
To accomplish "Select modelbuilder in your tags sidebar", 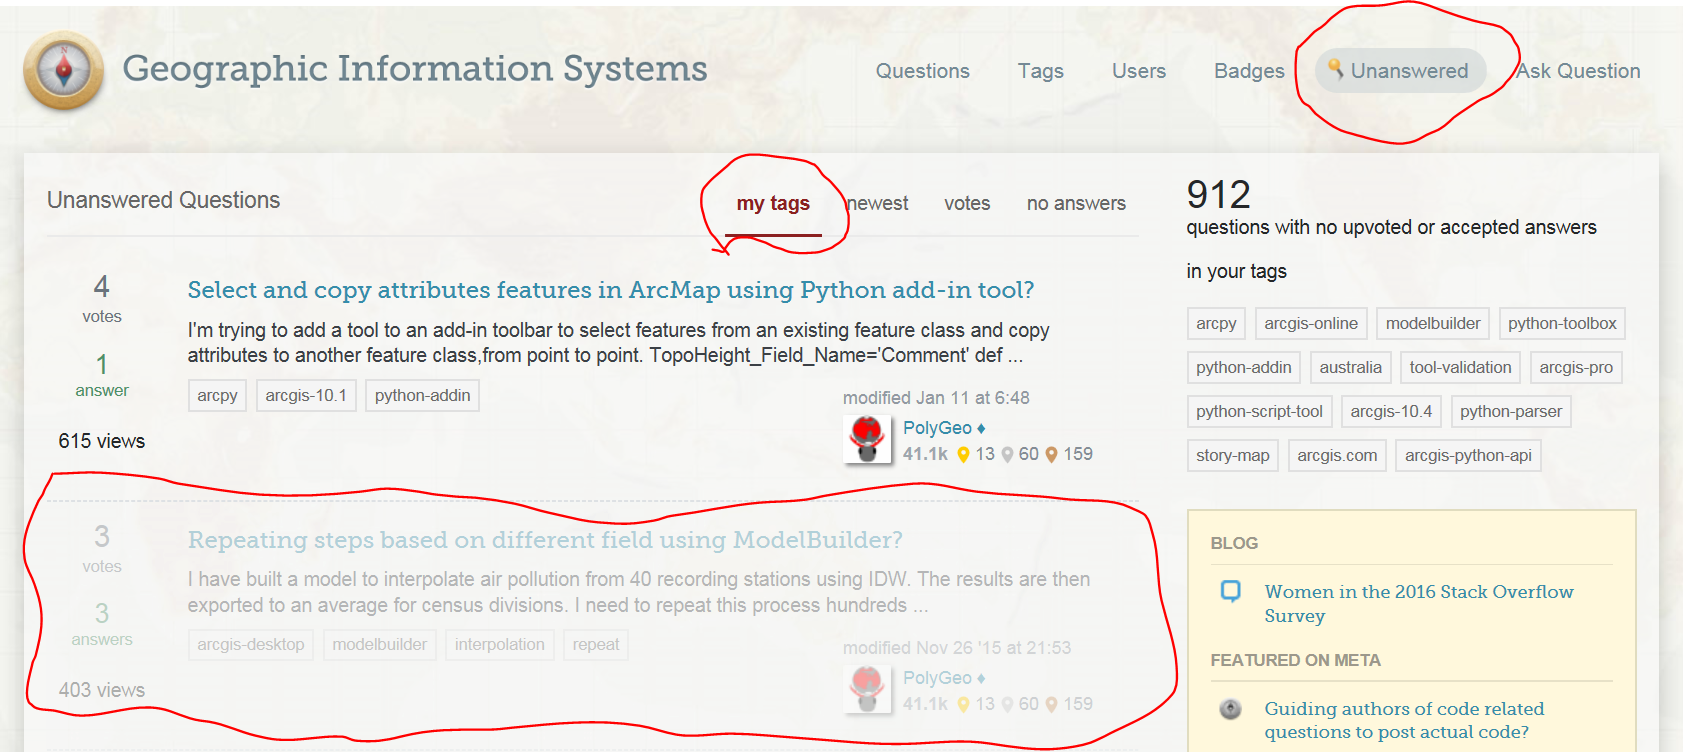I will click(x=1433, y=324).
